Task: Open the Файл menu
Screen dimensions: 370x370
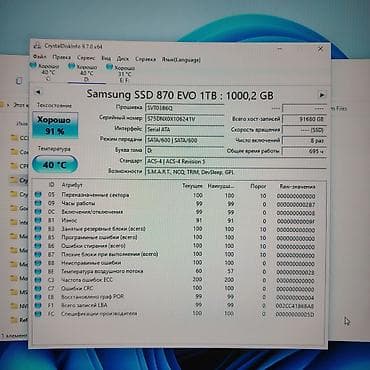Action: [40, 57]
